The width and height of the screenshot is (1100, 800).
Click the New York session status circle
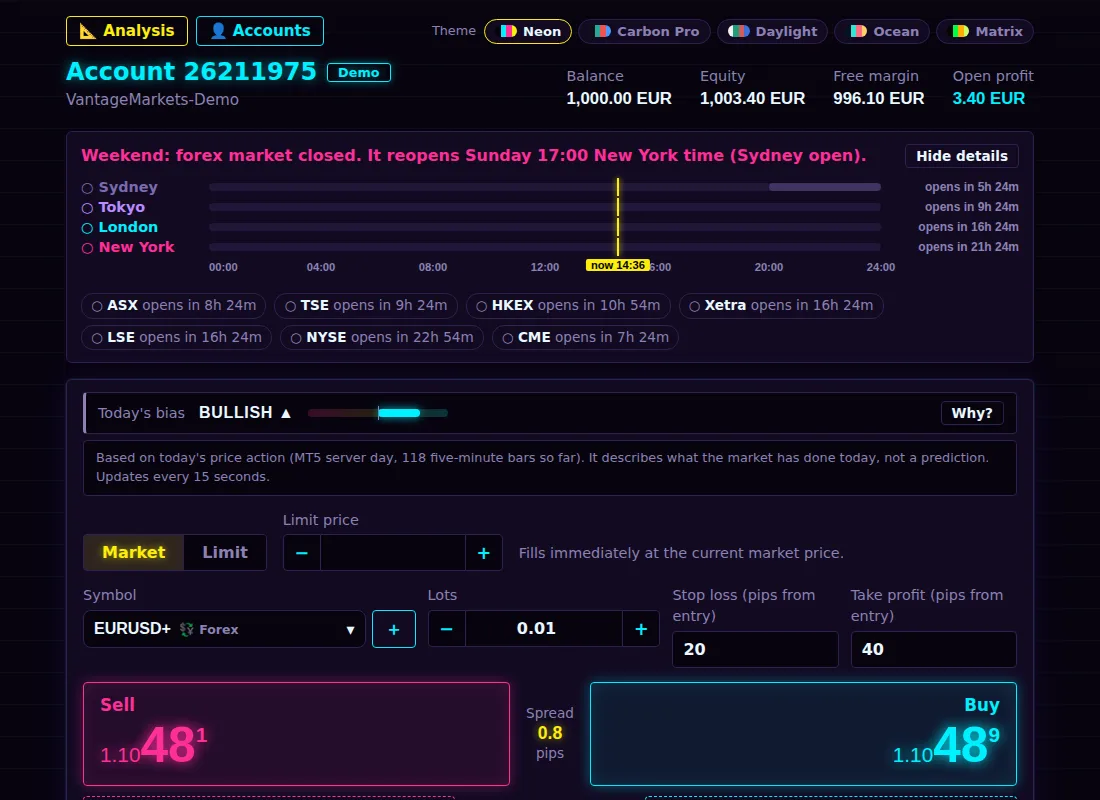tap(87, 248)
